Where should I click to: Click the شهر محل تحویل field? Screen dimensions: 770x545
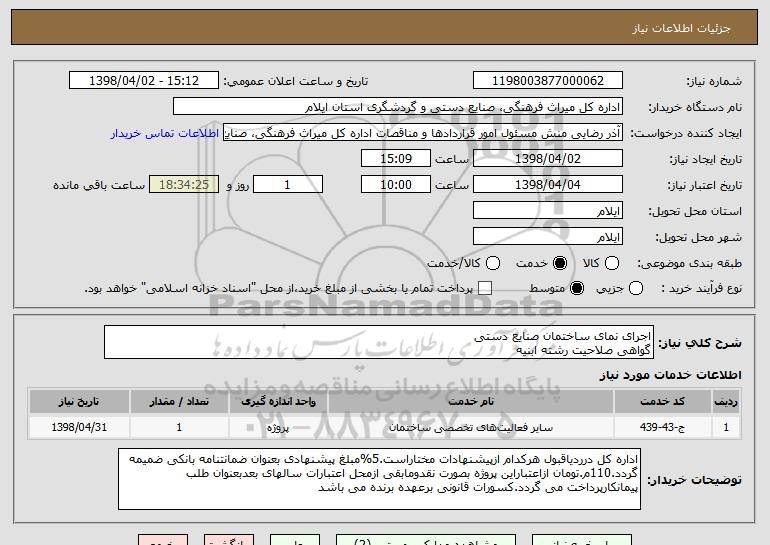click(548, 237)
